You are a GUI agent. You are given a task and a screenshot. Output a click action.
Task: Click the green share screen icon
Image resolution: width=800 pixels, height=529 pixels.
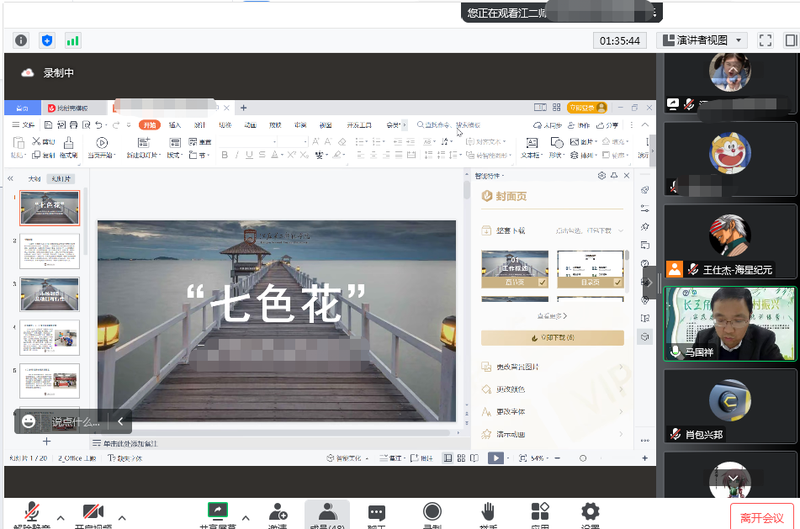[x=217, y=511]
